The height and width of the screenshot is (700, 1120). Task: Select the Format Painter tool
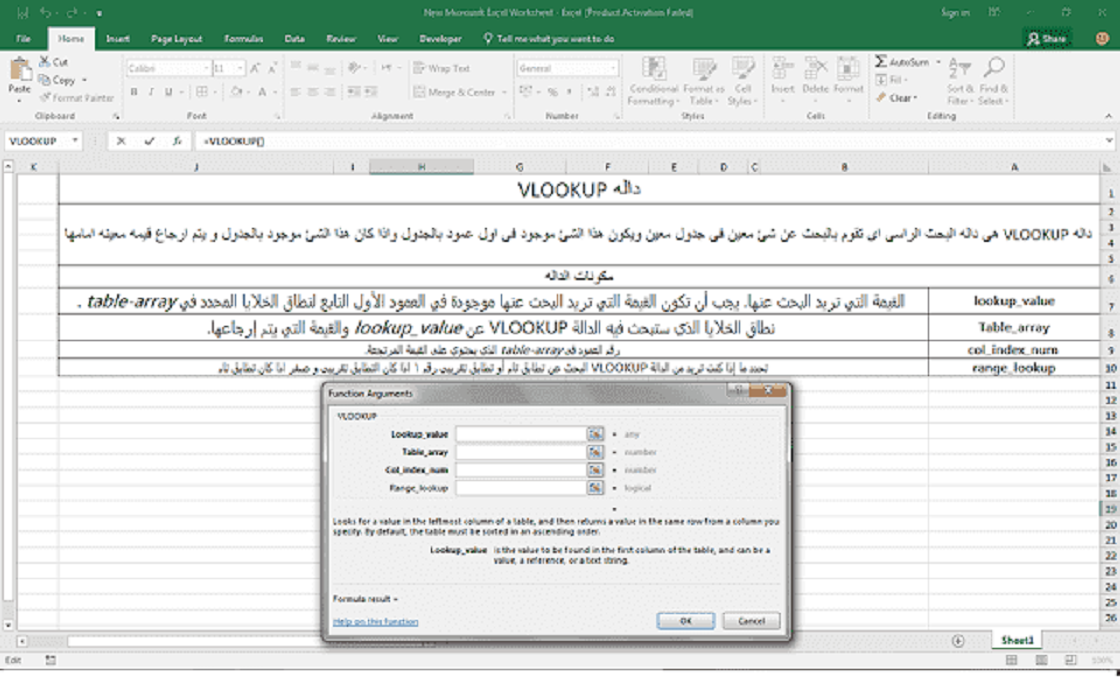77,98
